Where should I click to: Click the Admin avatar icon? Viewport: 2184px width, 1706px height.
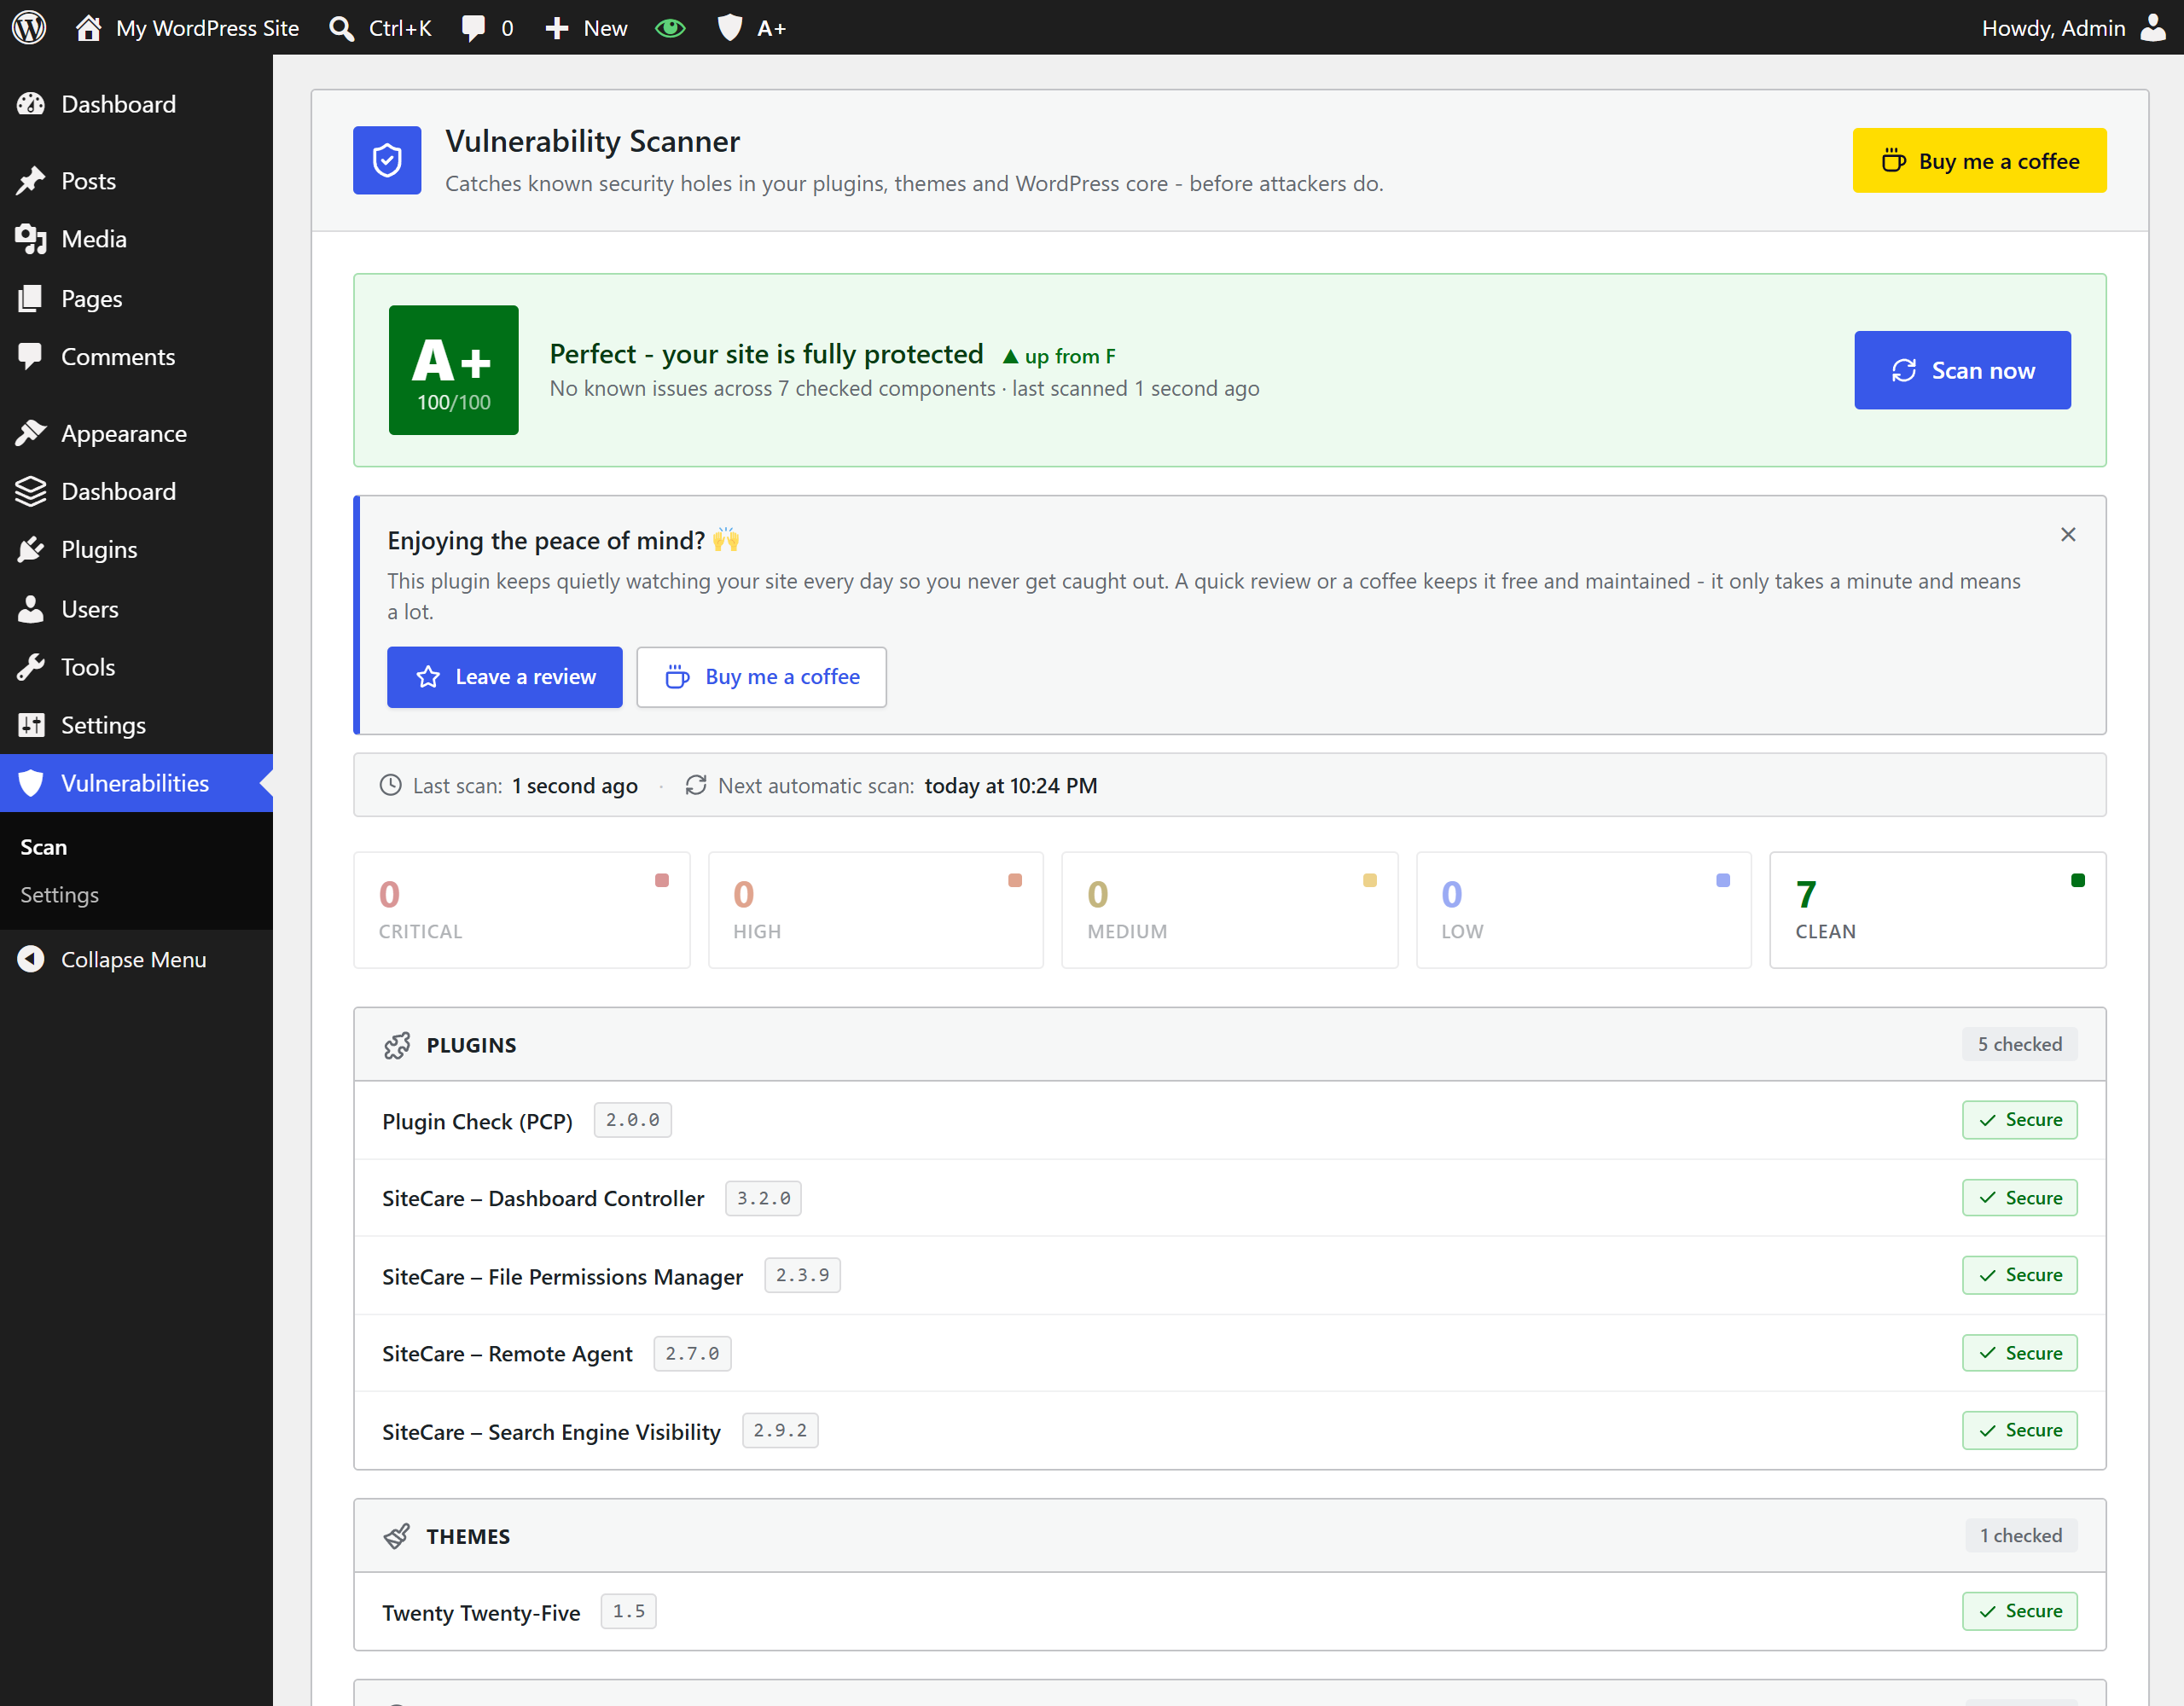coord(2152,27)
